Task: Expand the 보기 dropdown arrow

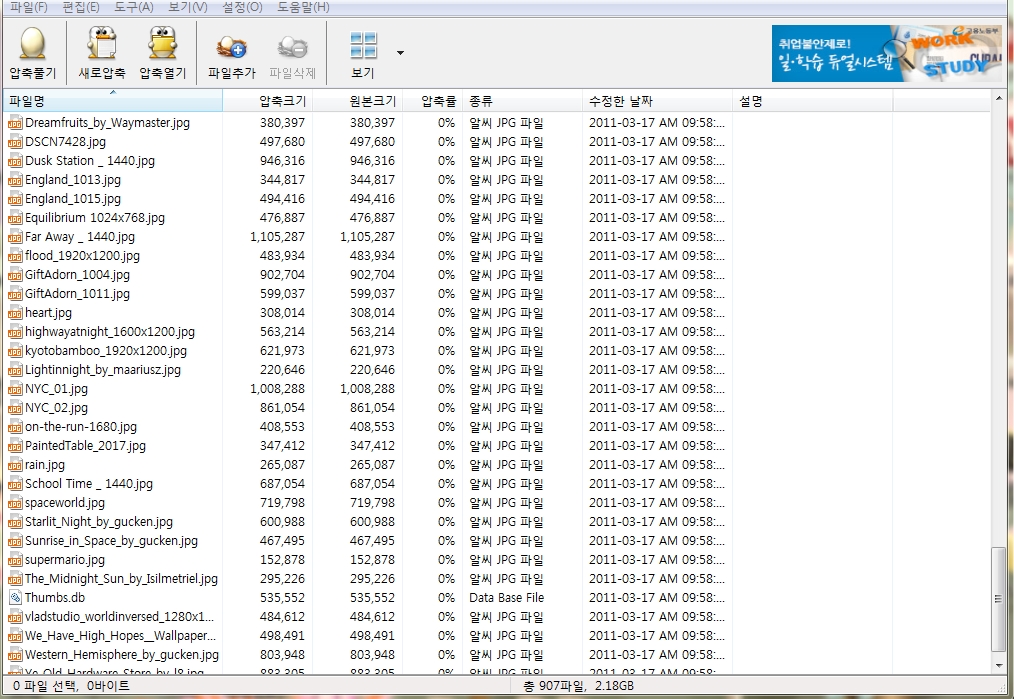Action: pyautogui.click(x=400, y=52)
